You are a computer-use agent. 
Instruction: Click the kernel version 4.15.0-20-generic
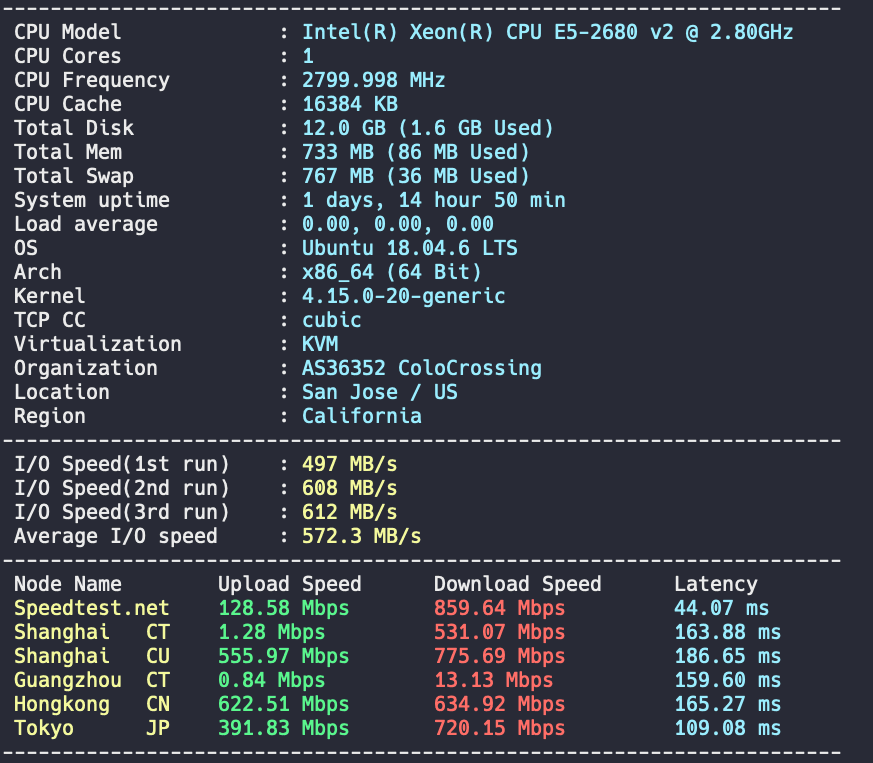tap(404, 296)
